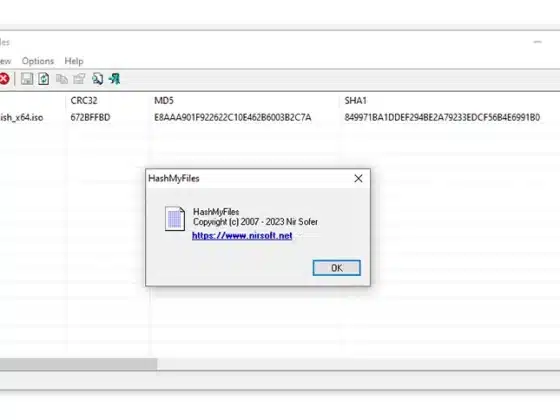The height and width of the screenshot is (420, 560).
Task: Open the Options menu
Action: pyautogui.click(x=38, y=61)
